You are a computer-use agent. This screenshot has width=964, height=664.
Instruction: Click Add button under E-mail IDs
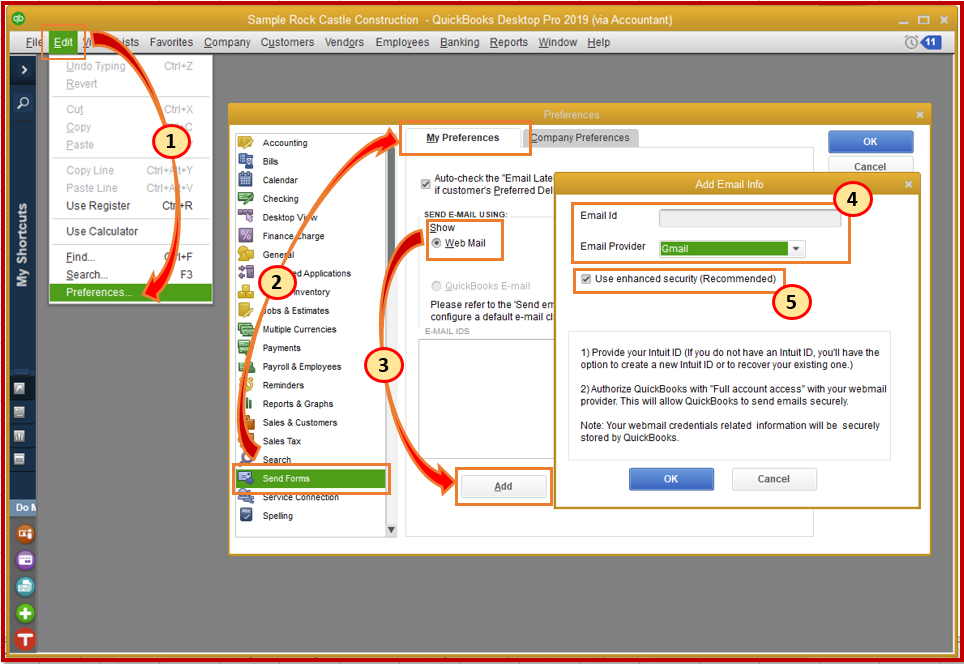[503, 486]
